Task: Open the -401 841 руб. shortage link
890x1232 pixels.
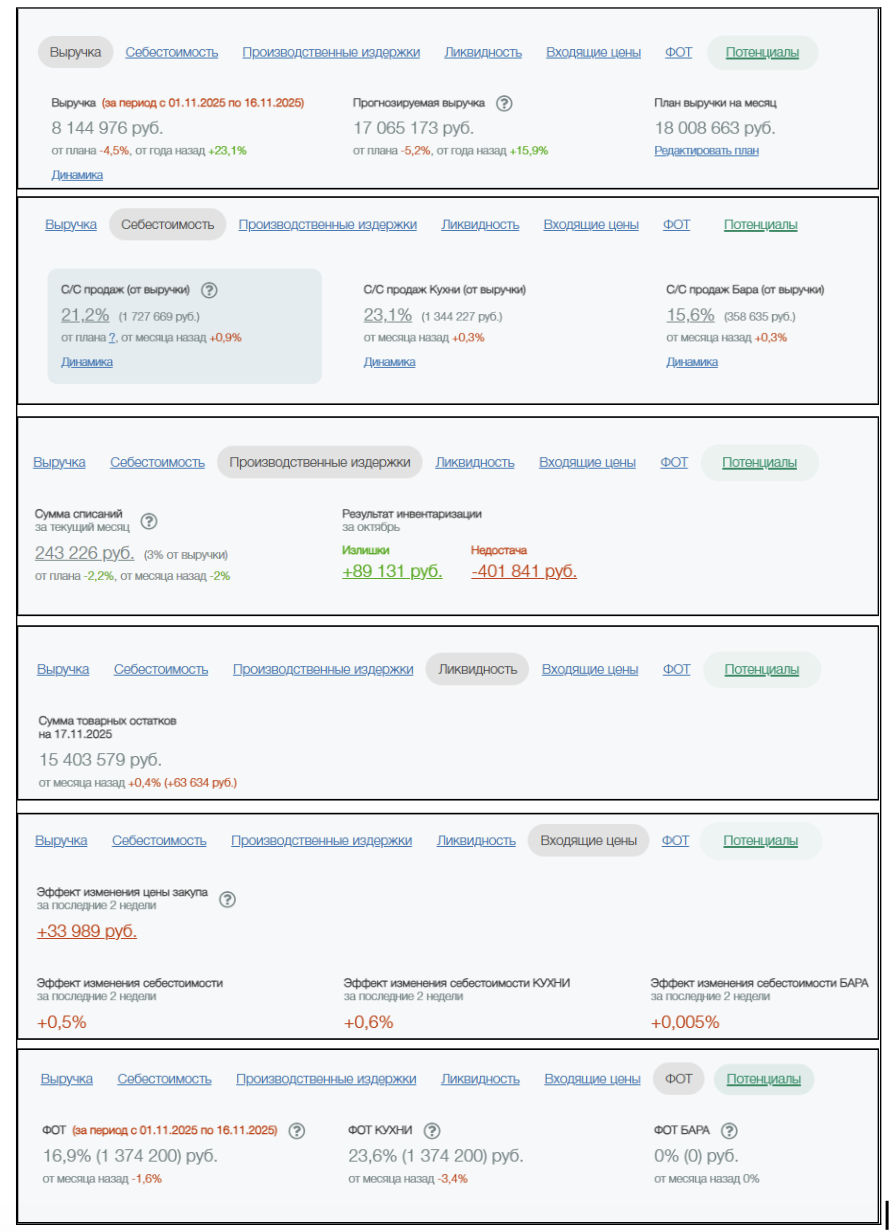Action: click(x=524, y=572)
